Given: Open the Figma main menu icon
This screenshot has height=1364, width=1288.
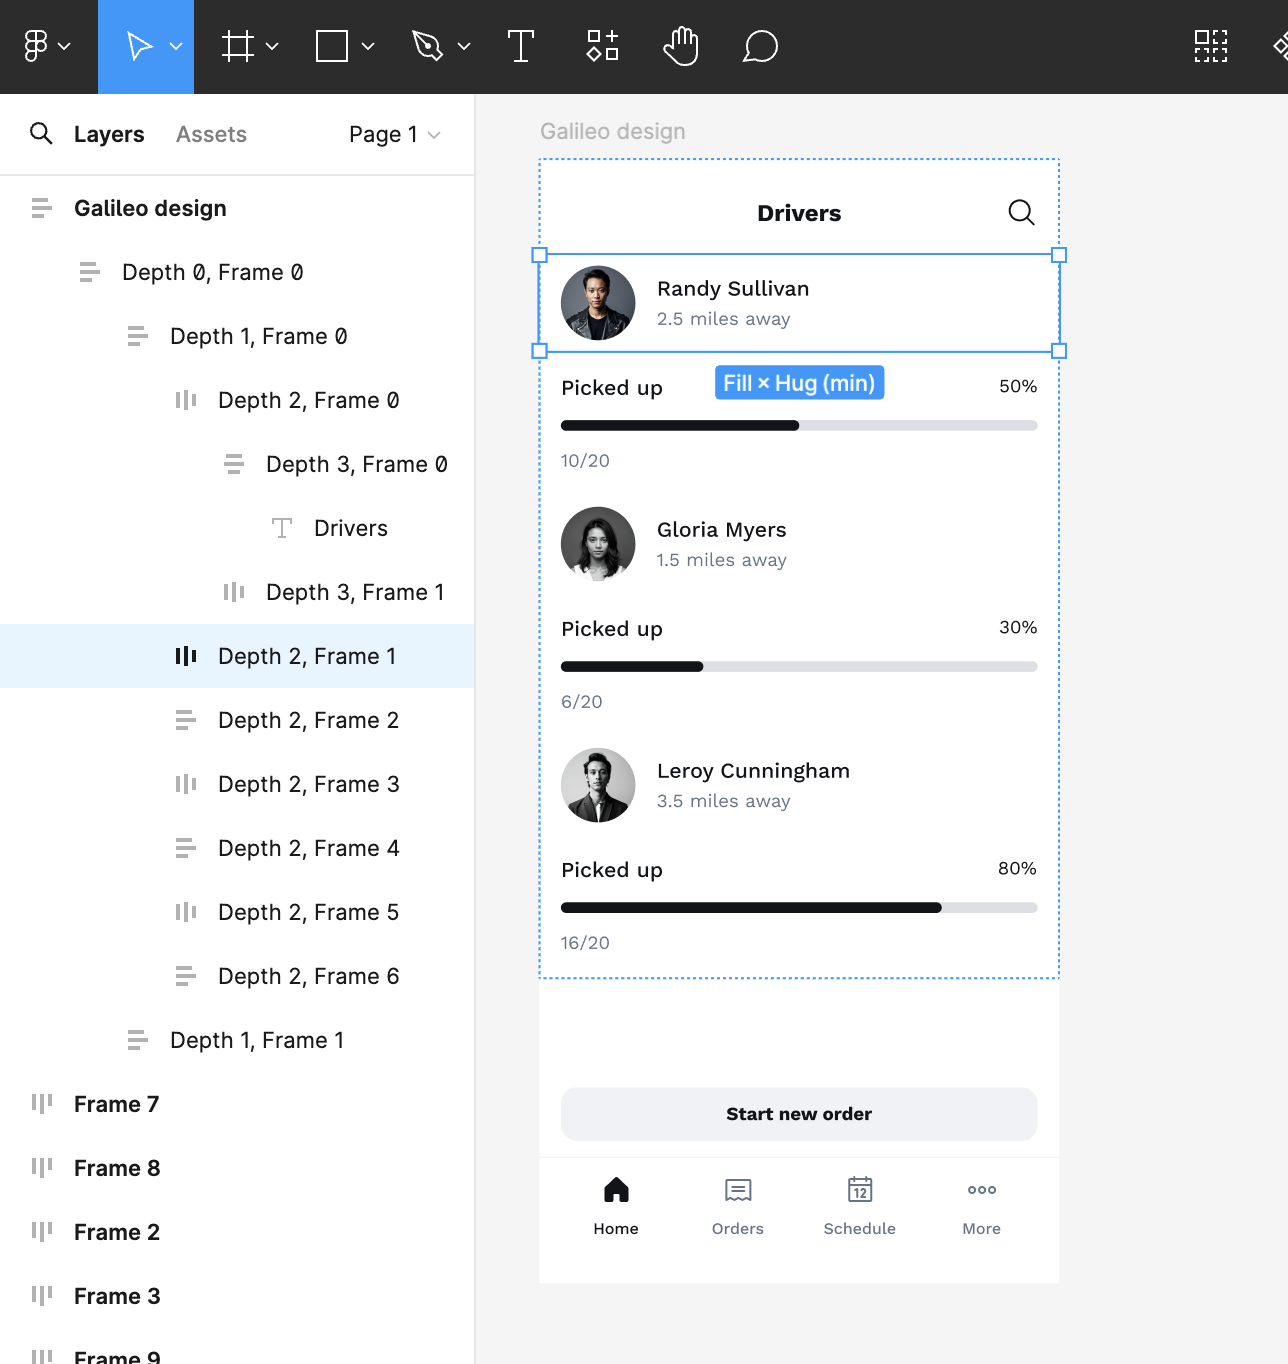Looking at the screenshot, I should (36, 46).
